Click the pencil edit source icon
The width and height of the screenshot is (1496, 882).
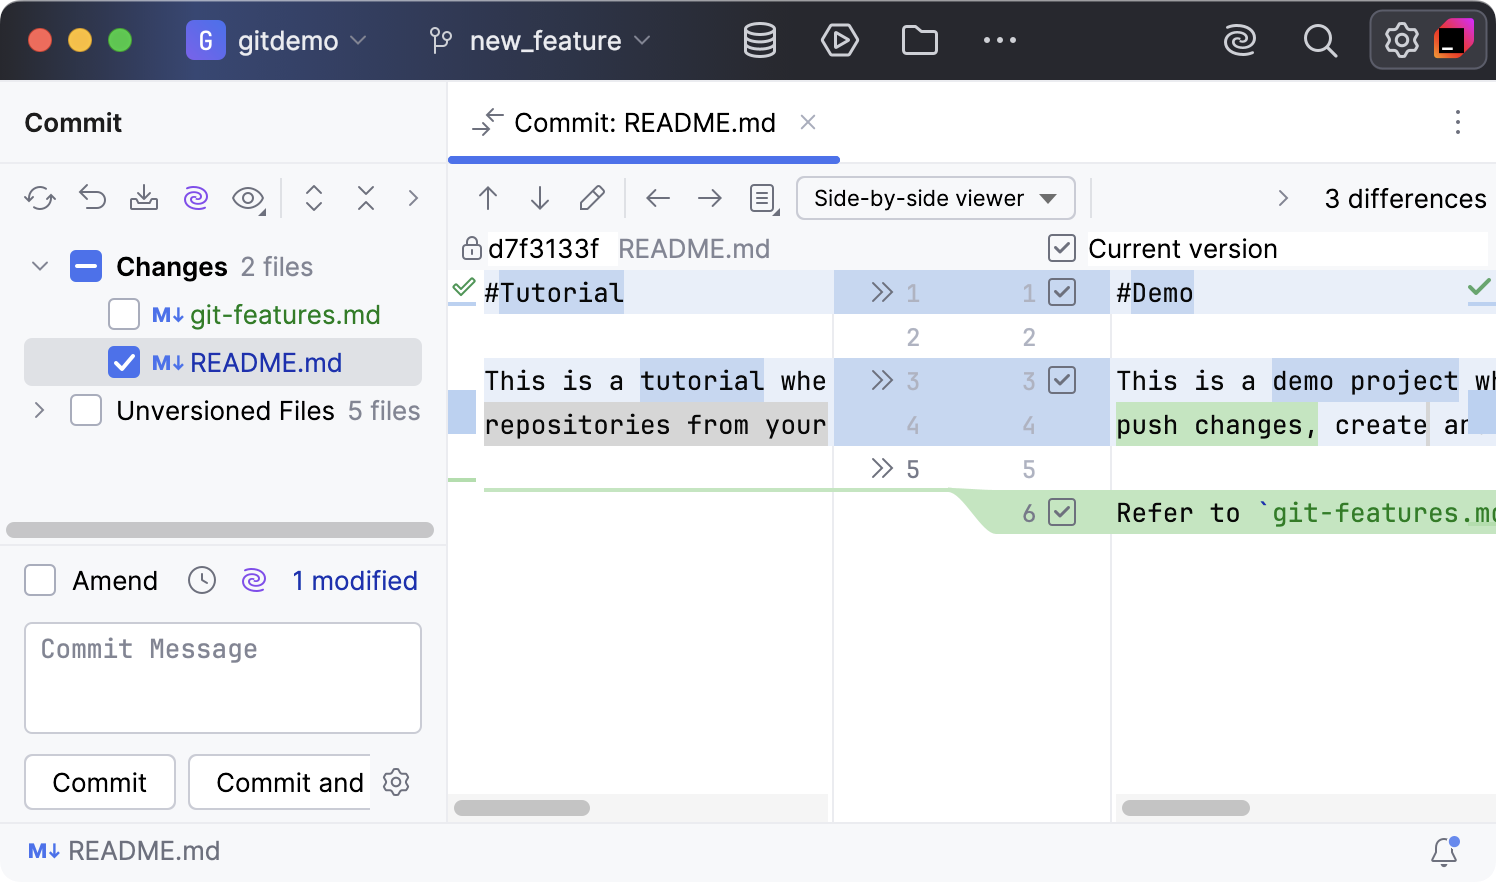[592, 198]
